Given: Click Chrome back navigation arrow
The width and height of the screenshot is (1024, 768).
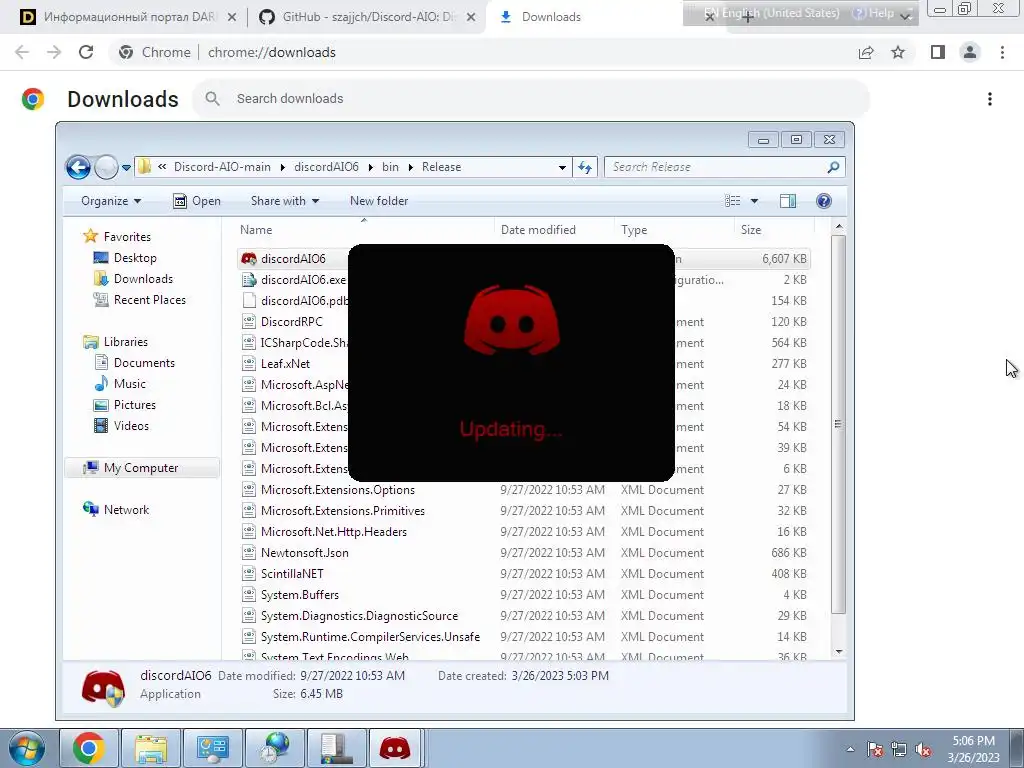Looking at the screenshot, I should [x=22, y=52].
